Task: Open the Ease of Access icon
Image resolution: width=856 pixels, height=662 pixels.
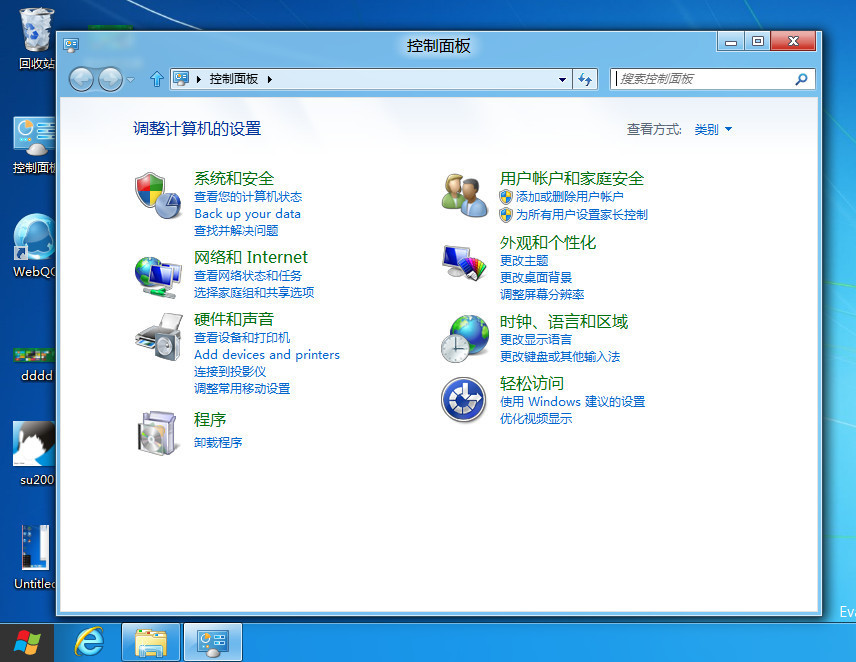Action: click(x=463, y=399)
